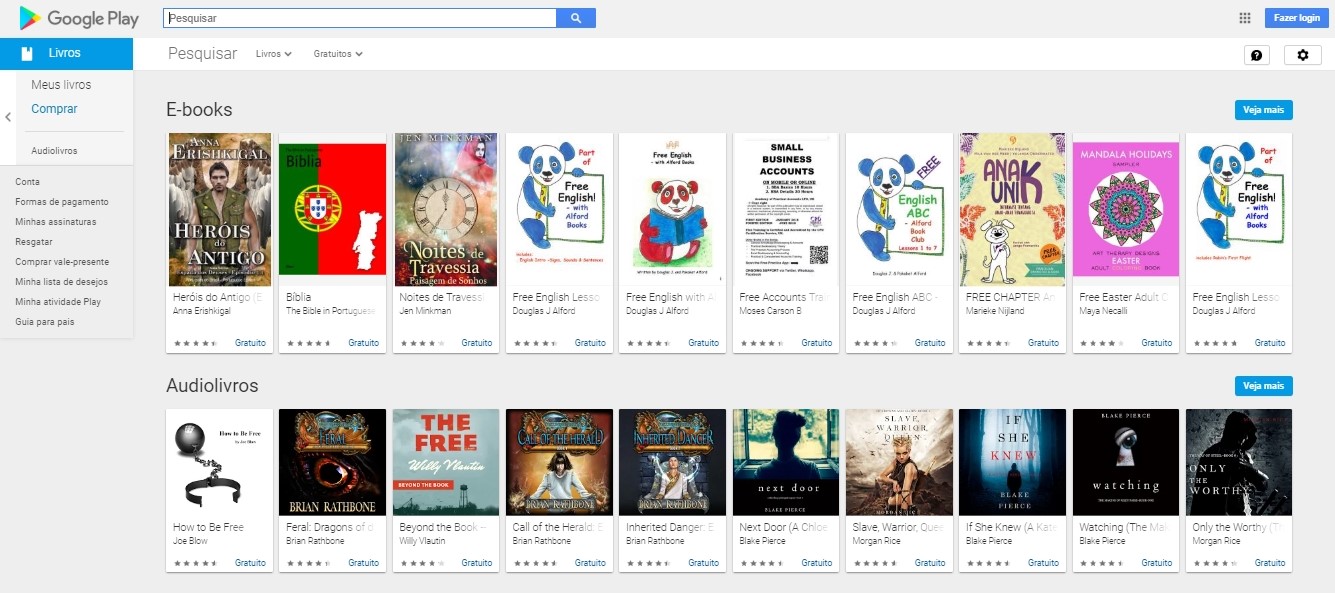The width and height of the screenshot is (1335, 593).
Task: Click Veja mais next to Audiolivros
Action: (x=1263, y=386)
